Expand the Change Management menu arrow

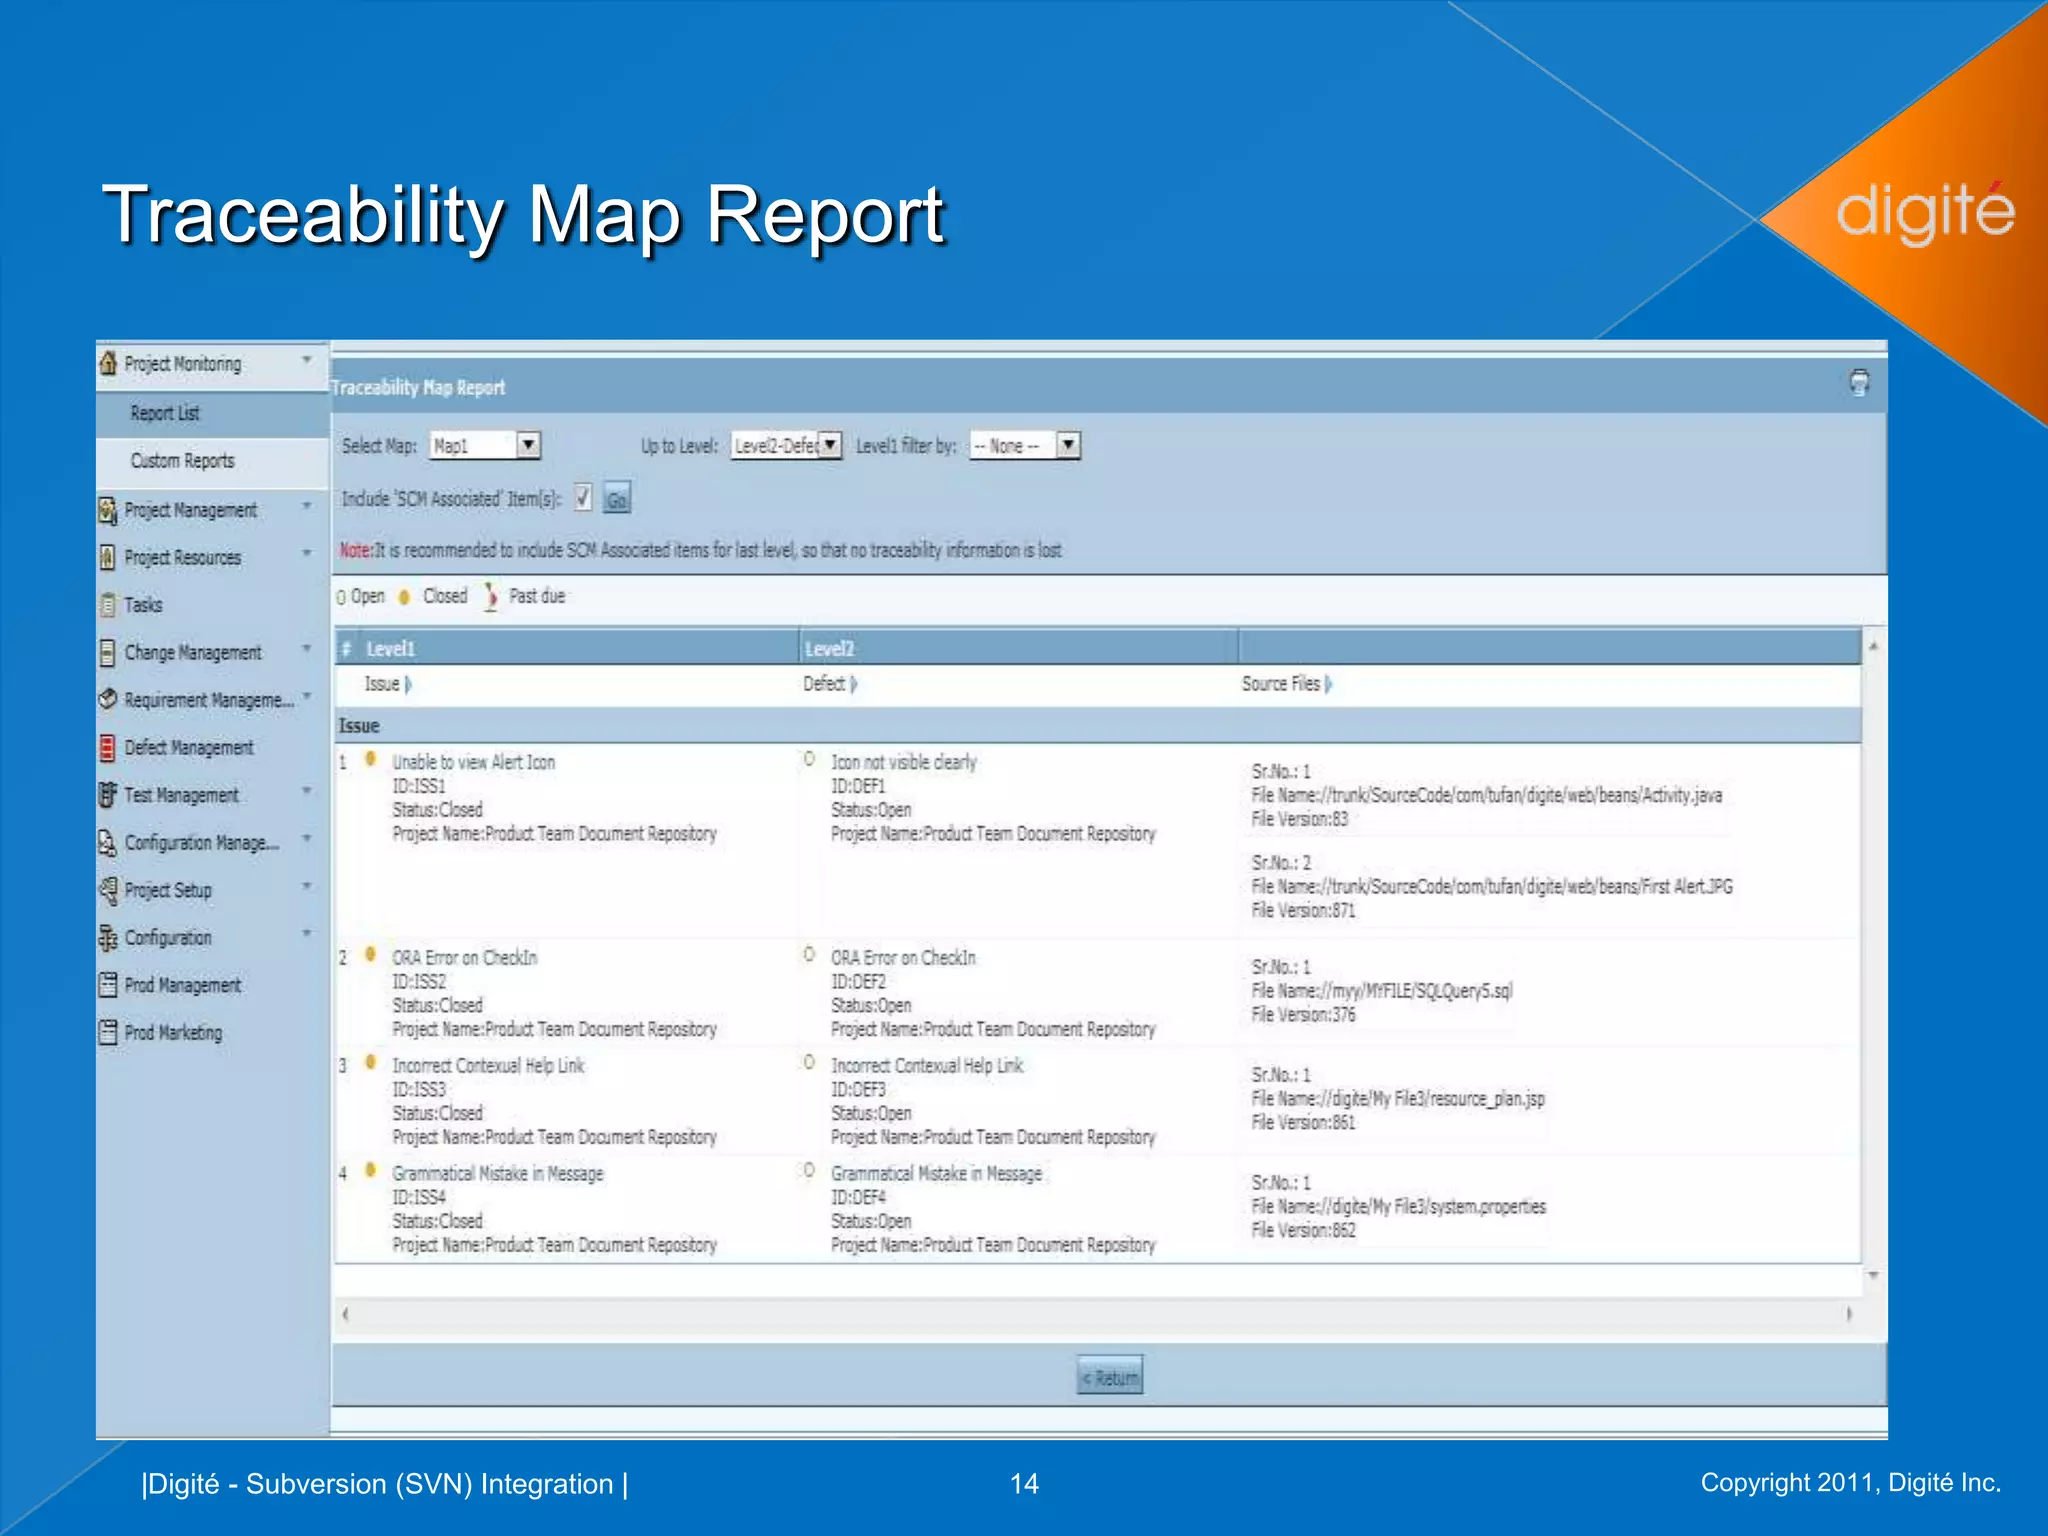click(x=307, y=648)
